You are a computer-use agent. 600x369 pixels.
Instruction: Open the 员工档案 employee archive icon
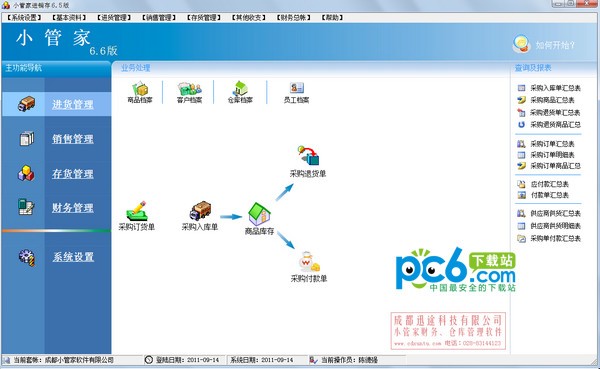[297, 88]
